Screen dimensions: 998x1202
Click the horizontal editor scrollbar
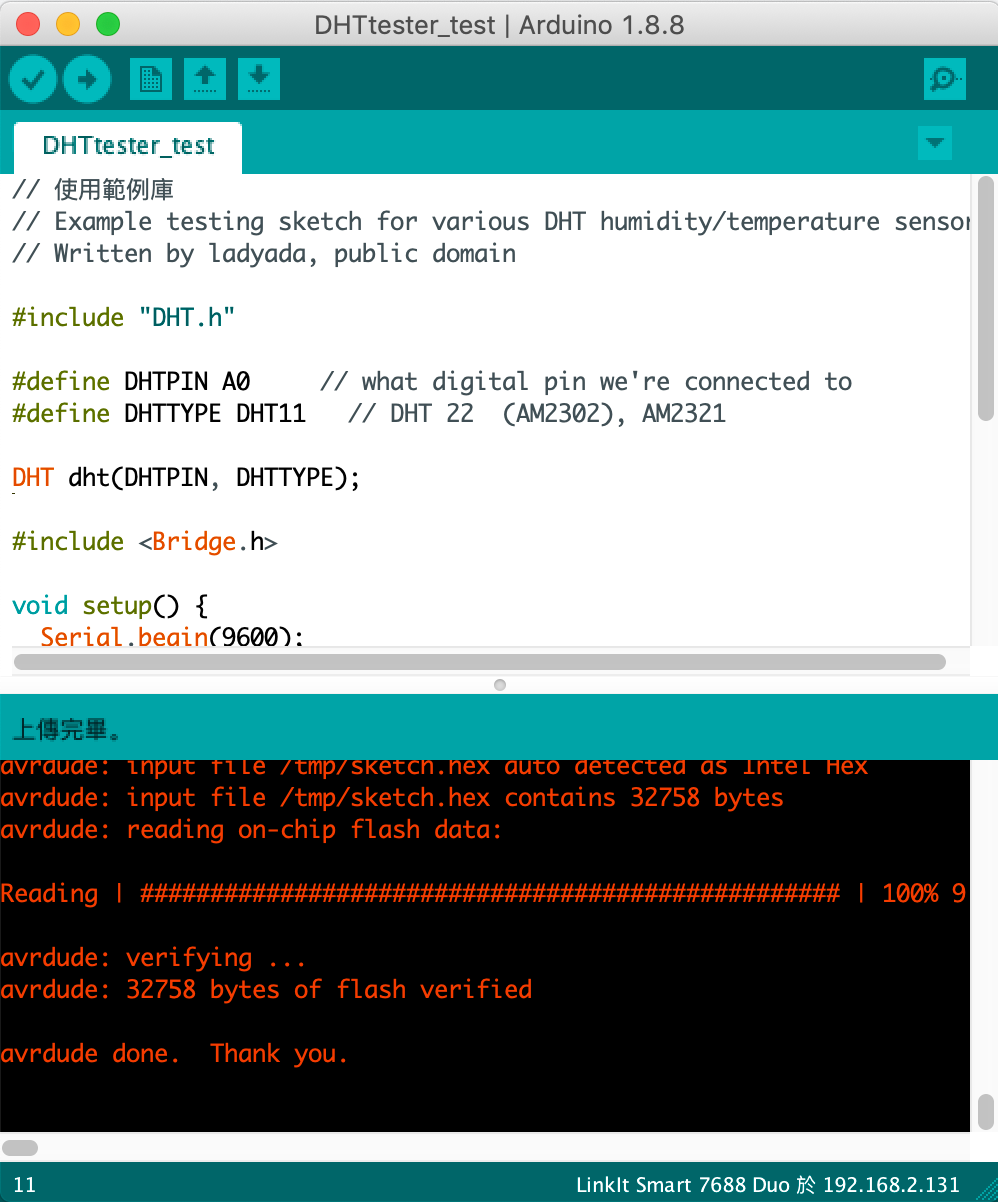(478, 662)
